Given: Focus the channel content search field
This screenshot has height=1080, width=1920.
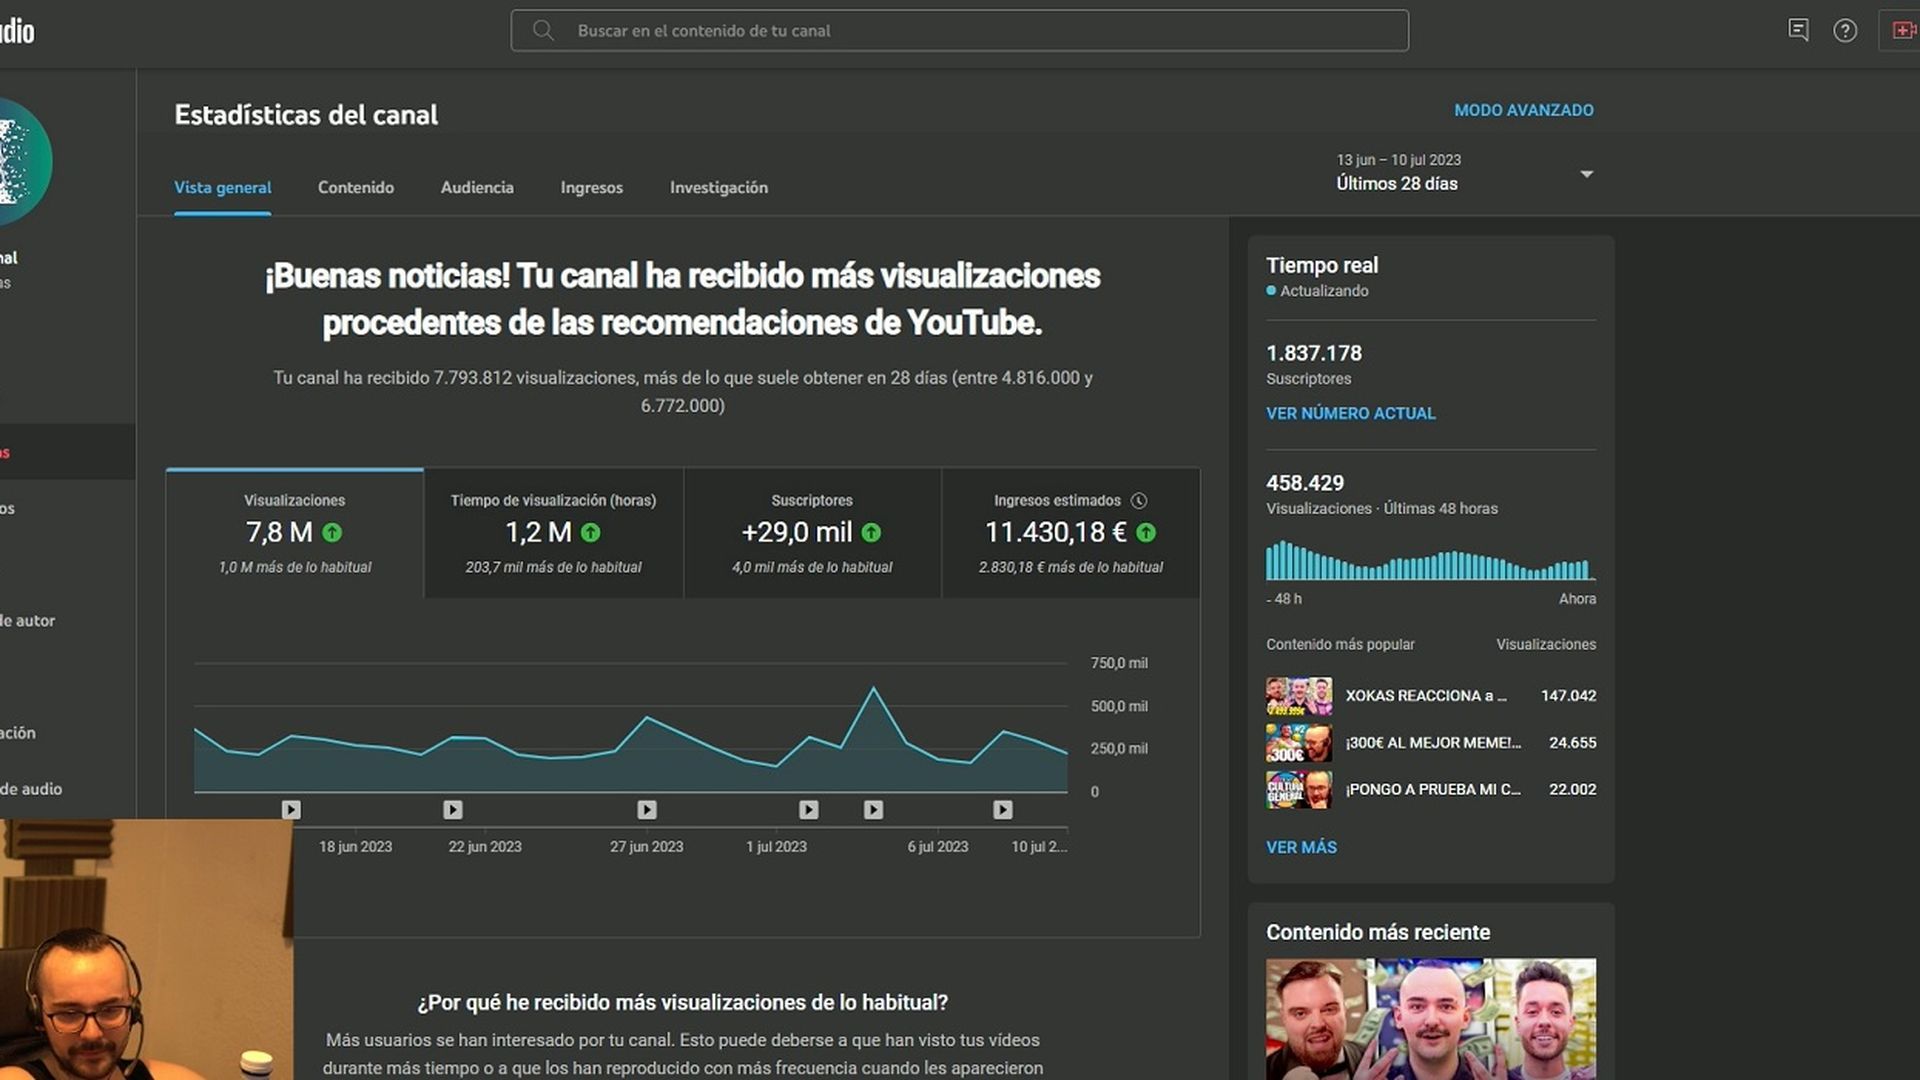Looking at the screenshot, I should tap(960, 30).
